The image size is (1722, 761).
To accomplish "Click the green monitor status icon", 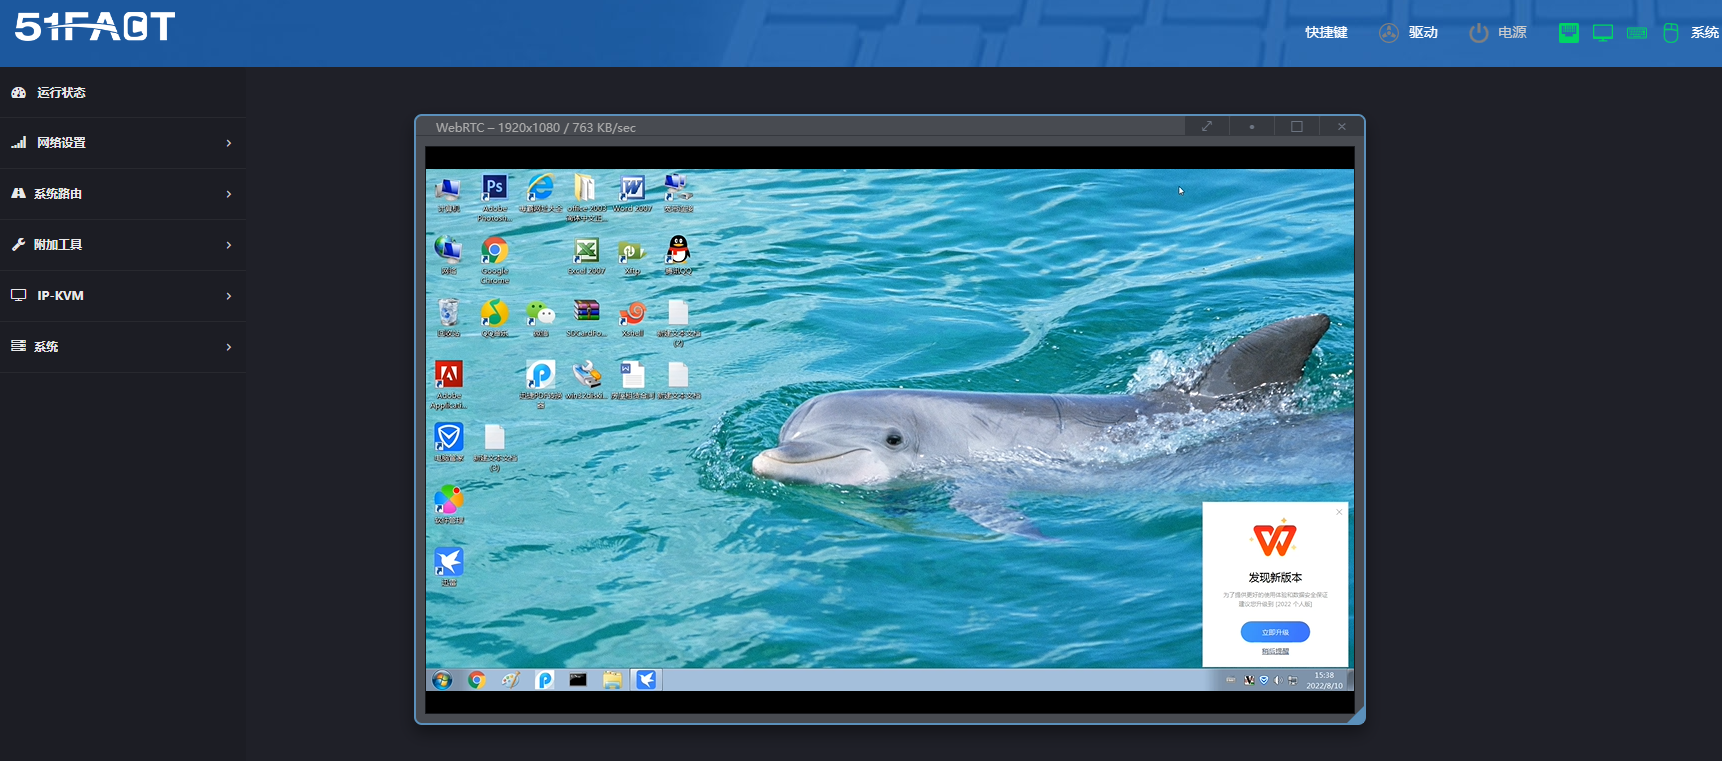I will click(x=1603, y=33).
